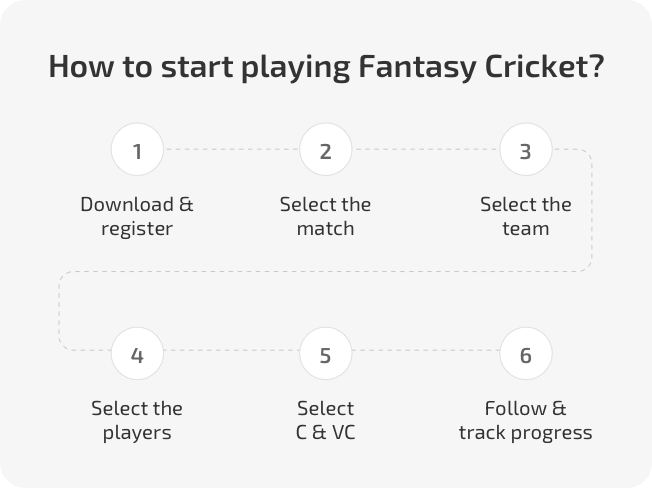
Task: Click the dashed line between steps 1 and 2
Action: (x=231, y=149)
